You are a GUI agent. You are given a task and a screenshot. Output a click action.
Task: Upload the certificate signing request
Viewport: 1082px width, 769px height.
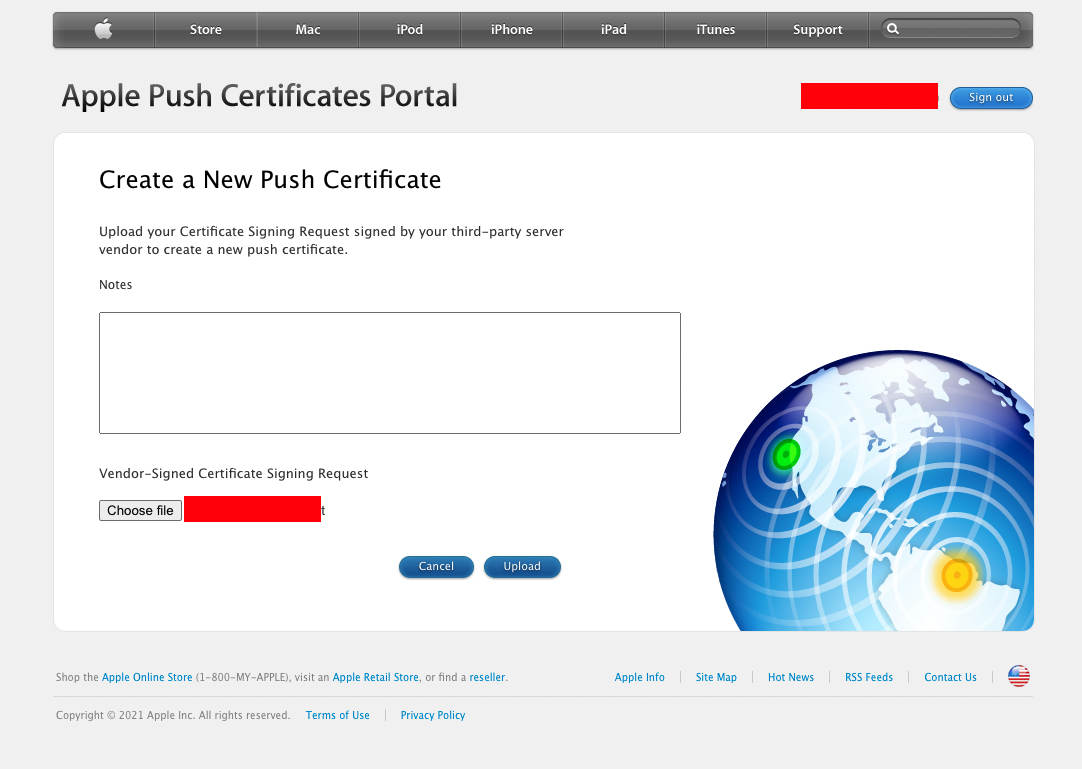pos(522,567)
